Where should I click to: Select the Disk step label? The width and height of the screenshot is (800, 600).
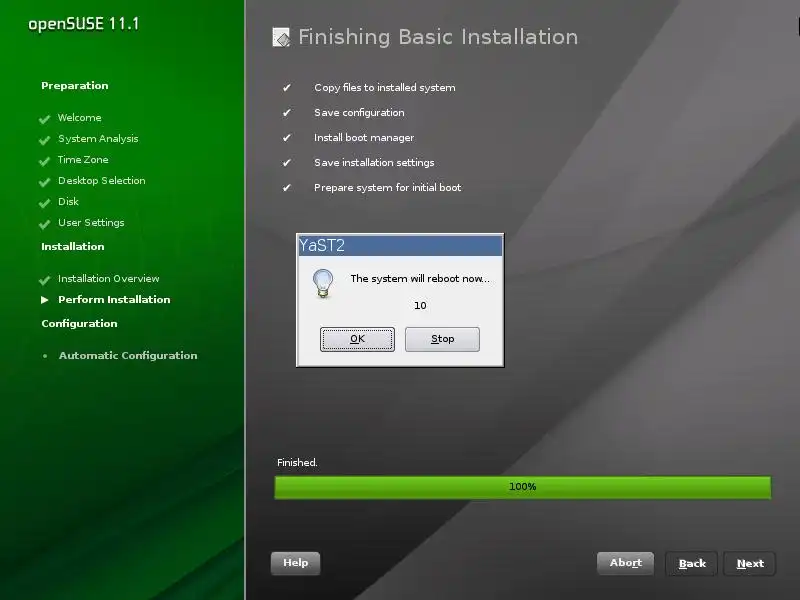[x=68, y=202]
